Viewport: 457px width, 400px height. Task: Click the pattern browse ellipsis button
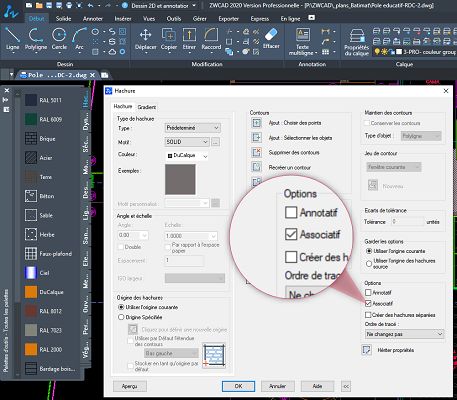pyautogui.click(x=215, y=142)
